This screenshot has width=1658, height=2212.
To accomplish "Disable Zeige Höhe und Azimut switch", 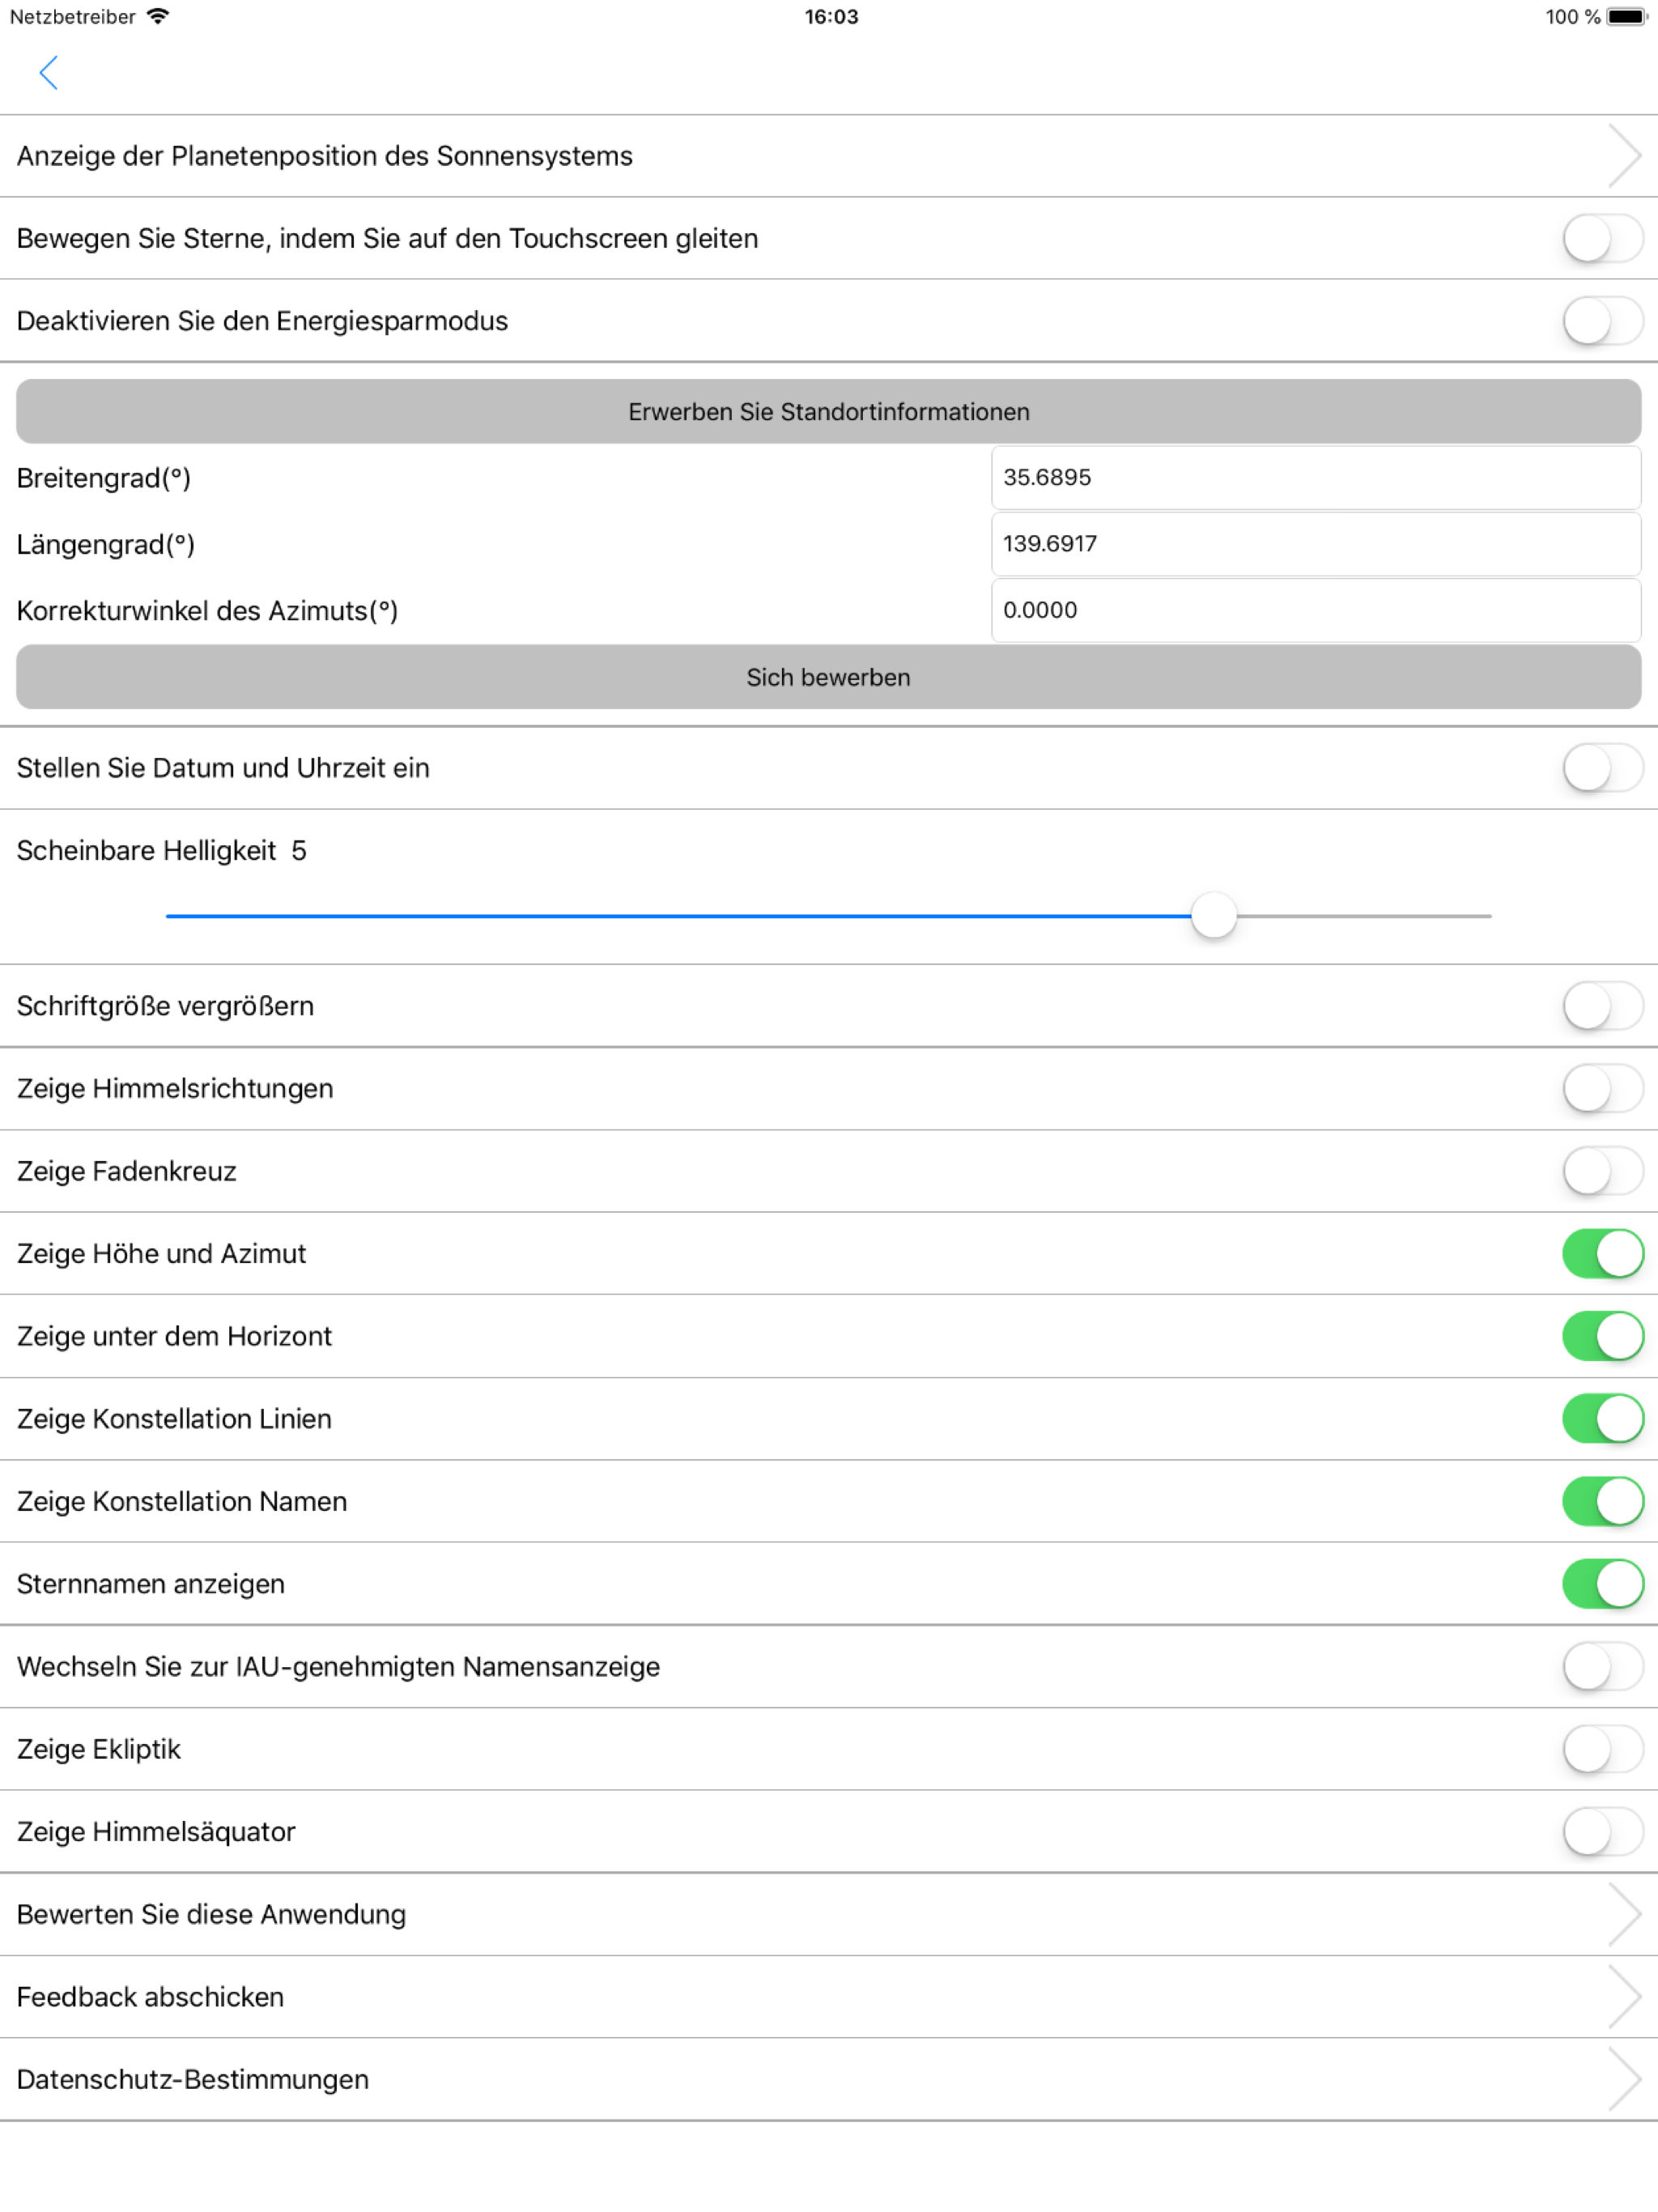I will tap(1602, 1254).
